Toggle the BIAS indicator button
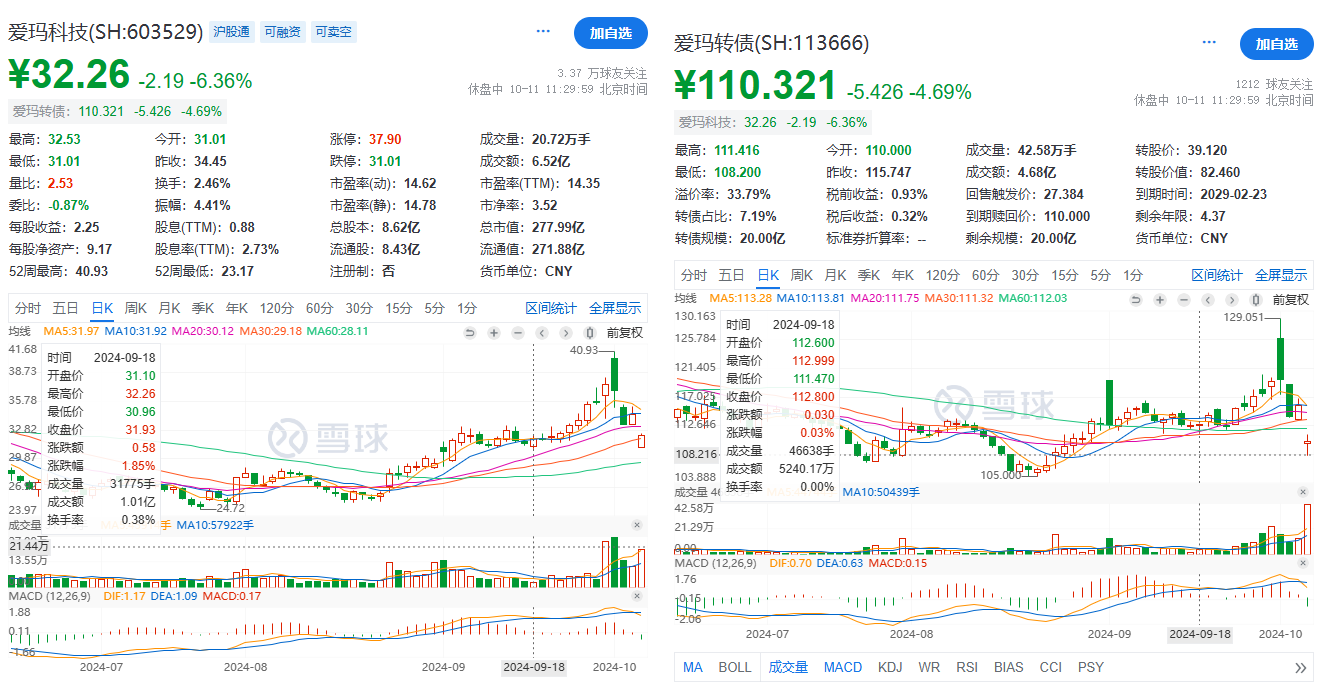 coord(1010,667)
